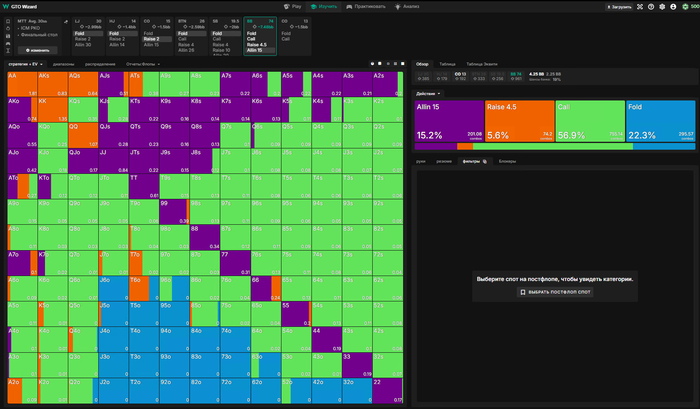Click the Анализ lightbulb icon

pyautogui.click(x=397, y=6)
